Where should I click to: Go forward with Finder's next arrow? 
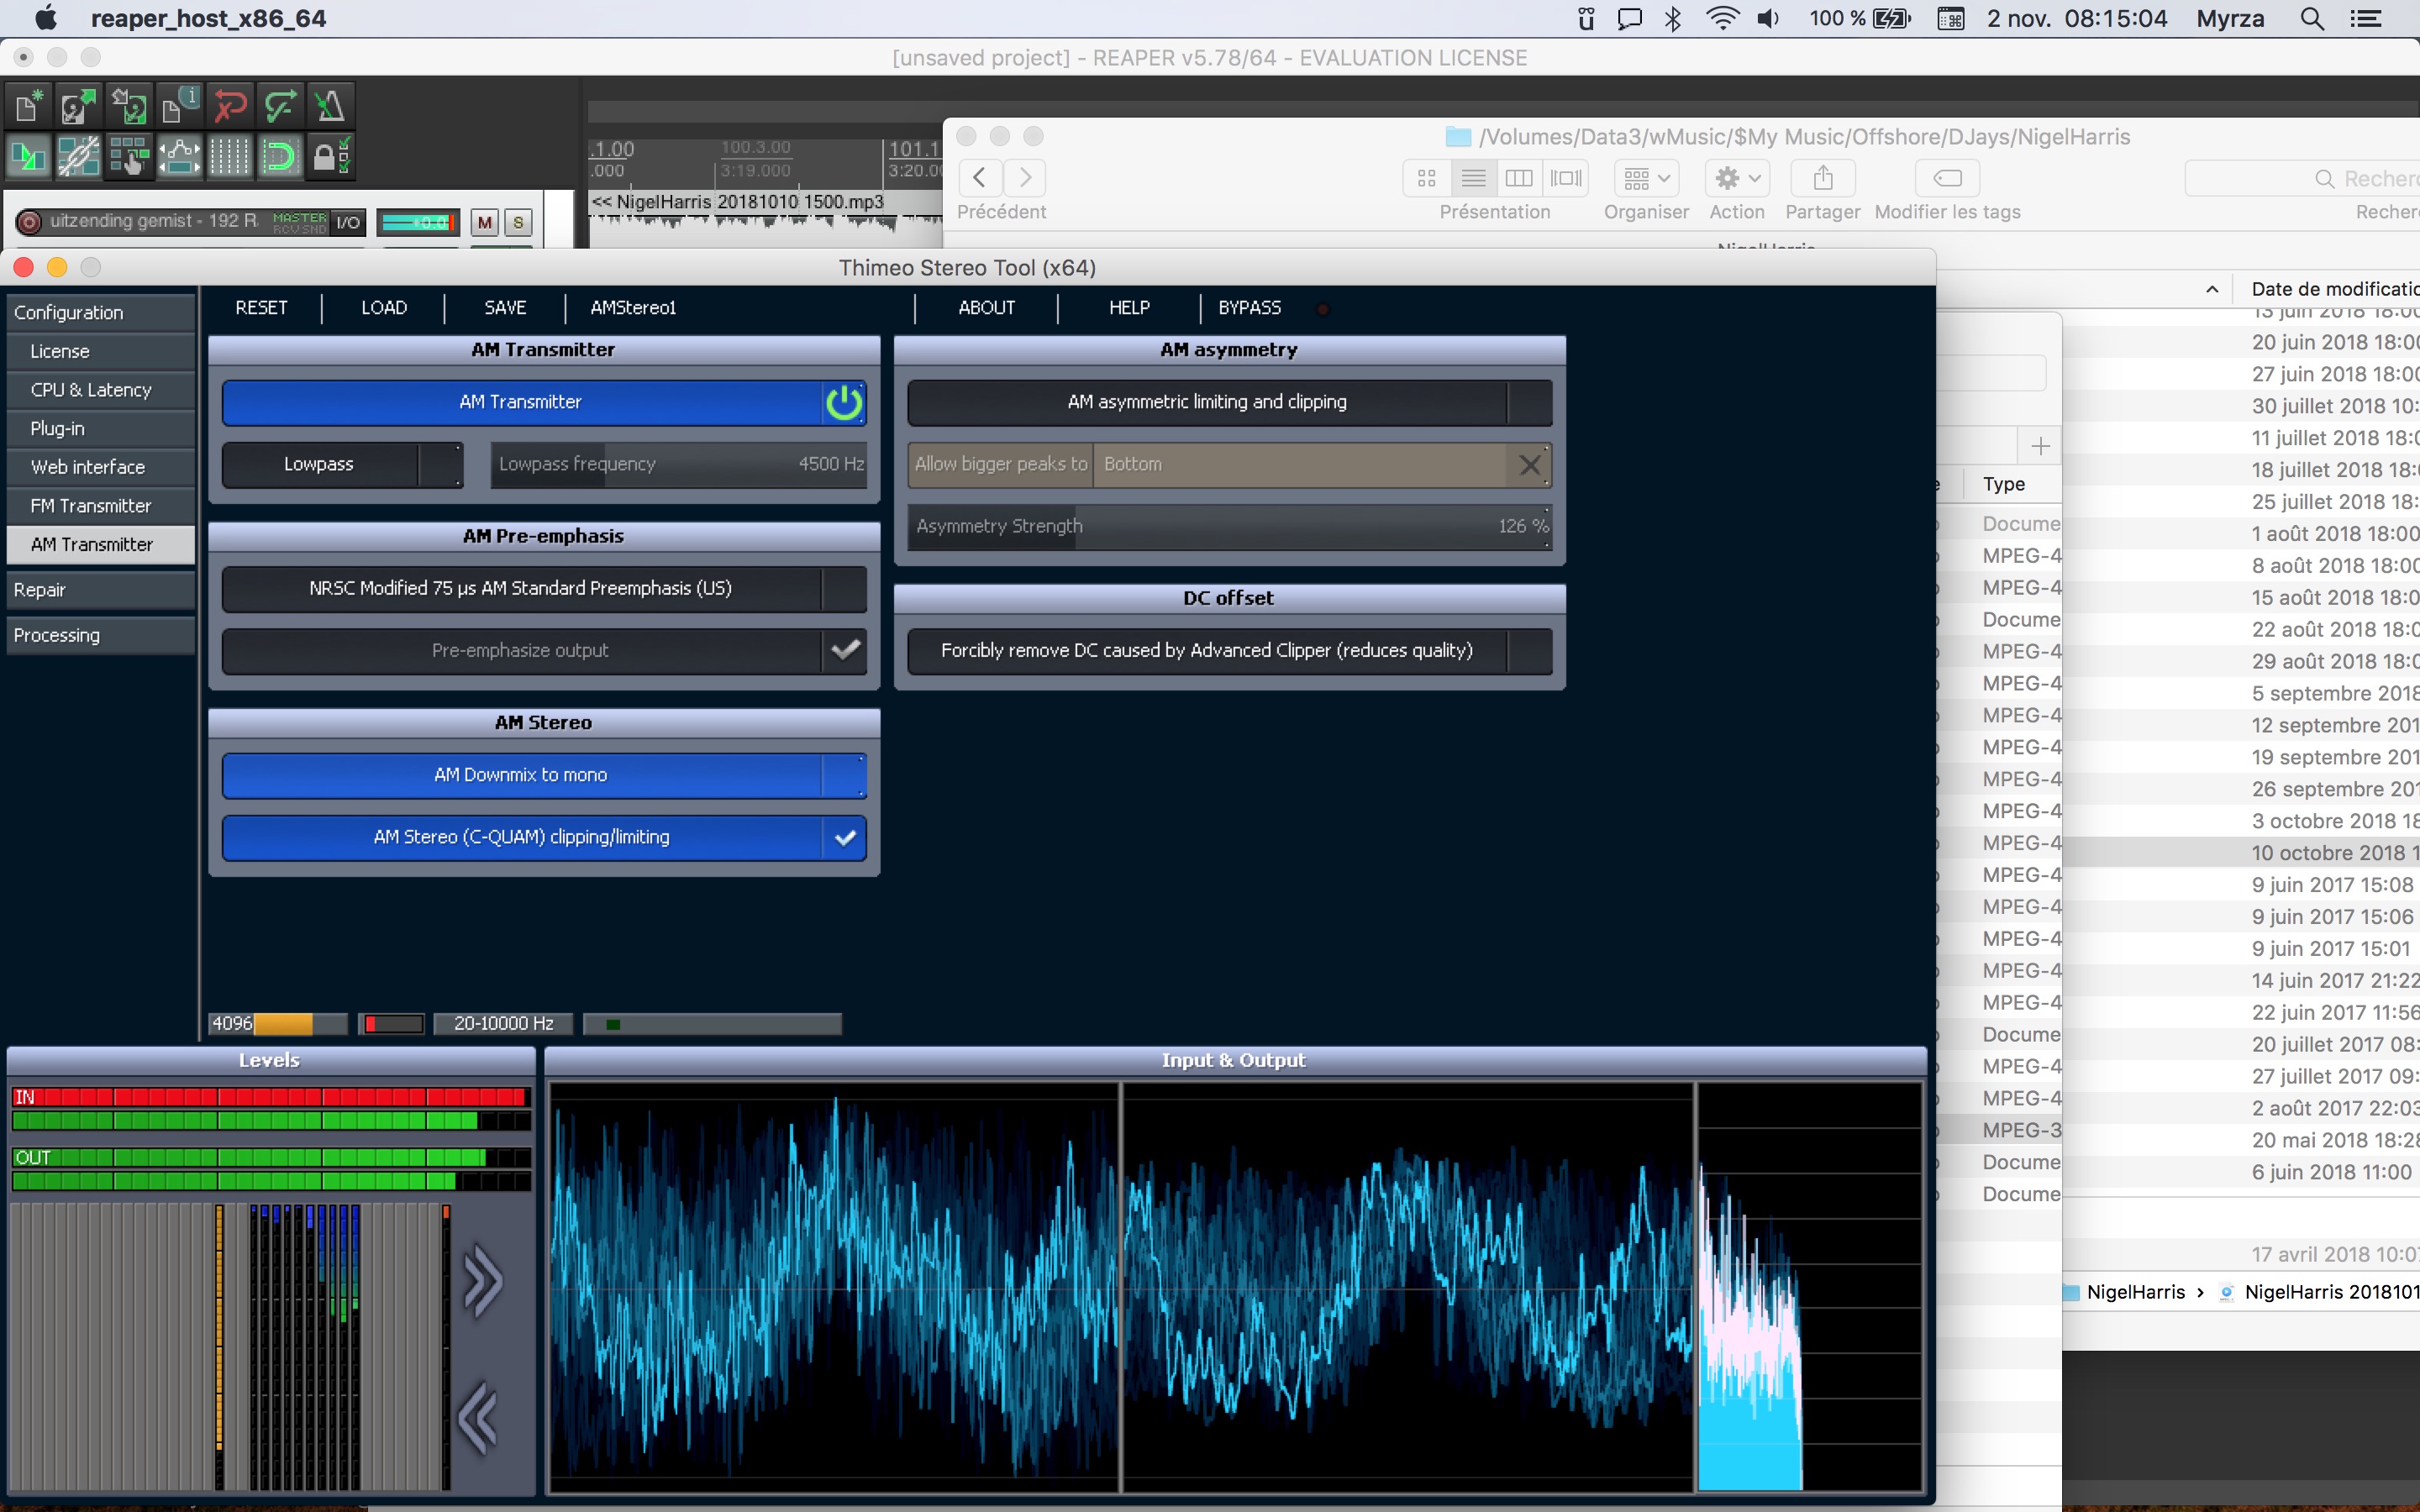[1025, 178]
